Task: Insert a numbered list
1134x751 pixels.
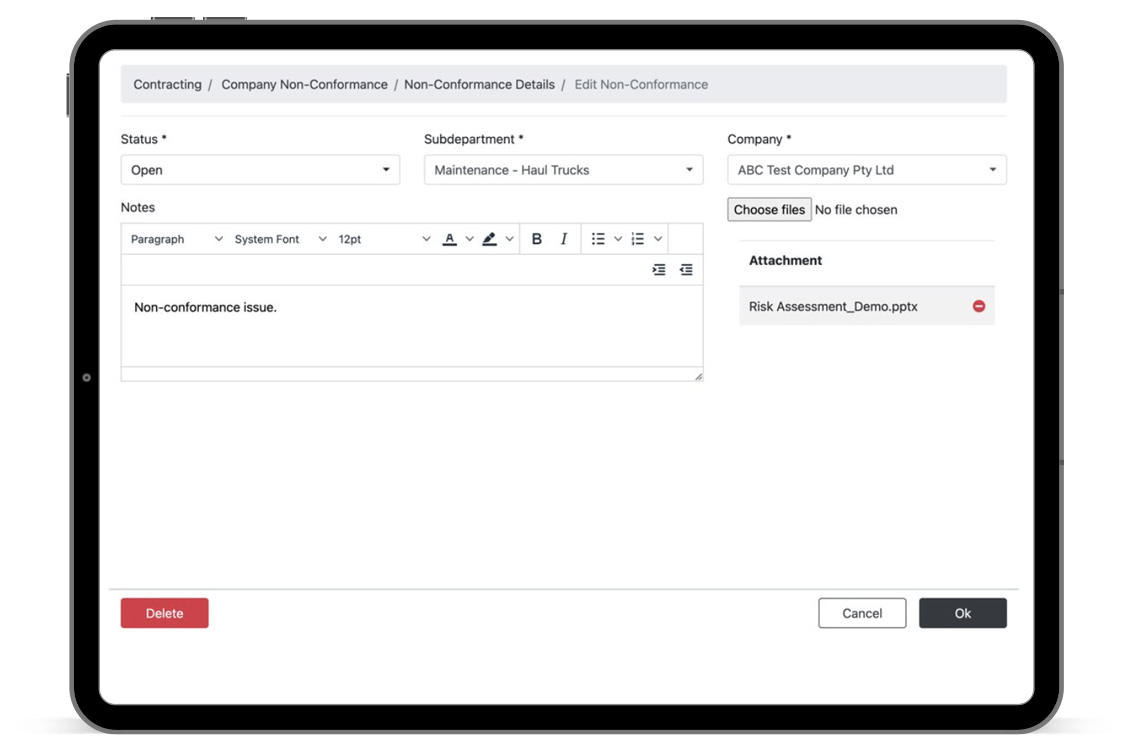Action: tap(638, 239)
